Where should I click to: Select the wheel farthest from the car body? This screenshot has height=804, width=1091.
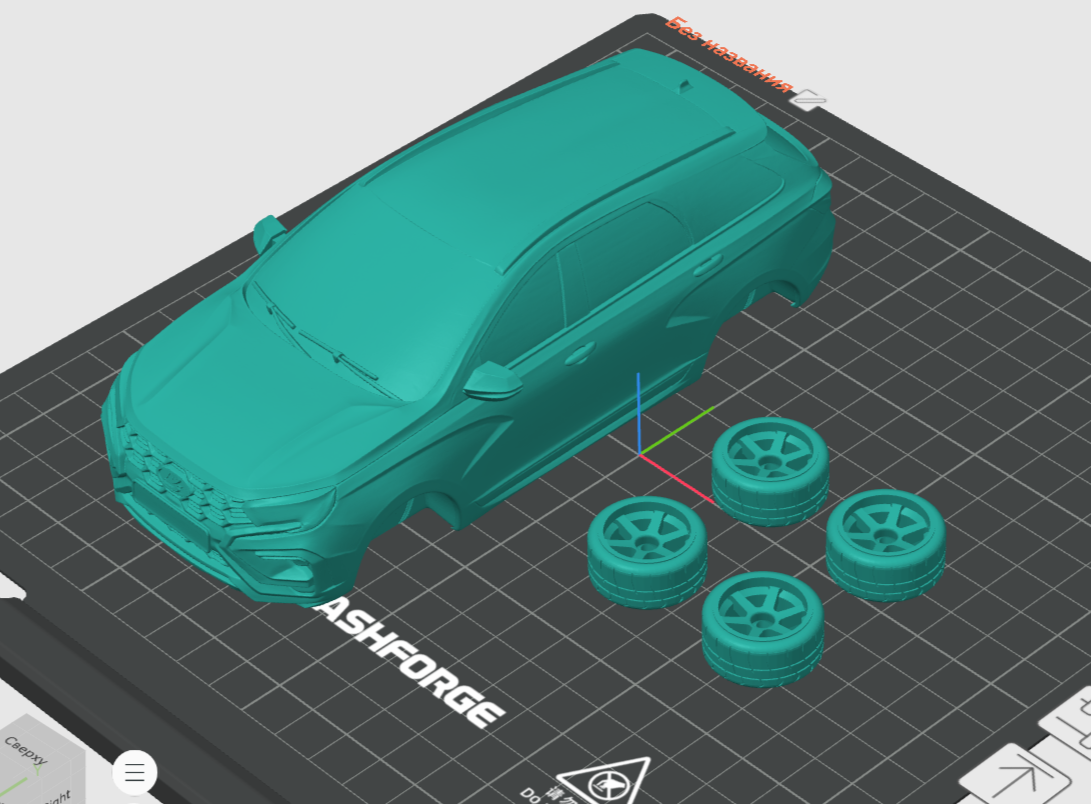pyautogui.click(x=886, y=545)
